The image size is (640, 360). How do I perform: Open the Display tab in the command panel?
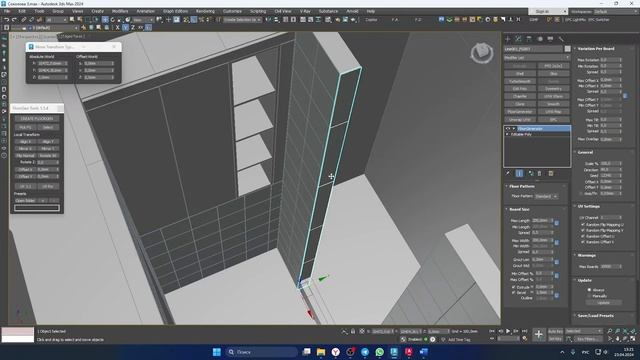550,39
